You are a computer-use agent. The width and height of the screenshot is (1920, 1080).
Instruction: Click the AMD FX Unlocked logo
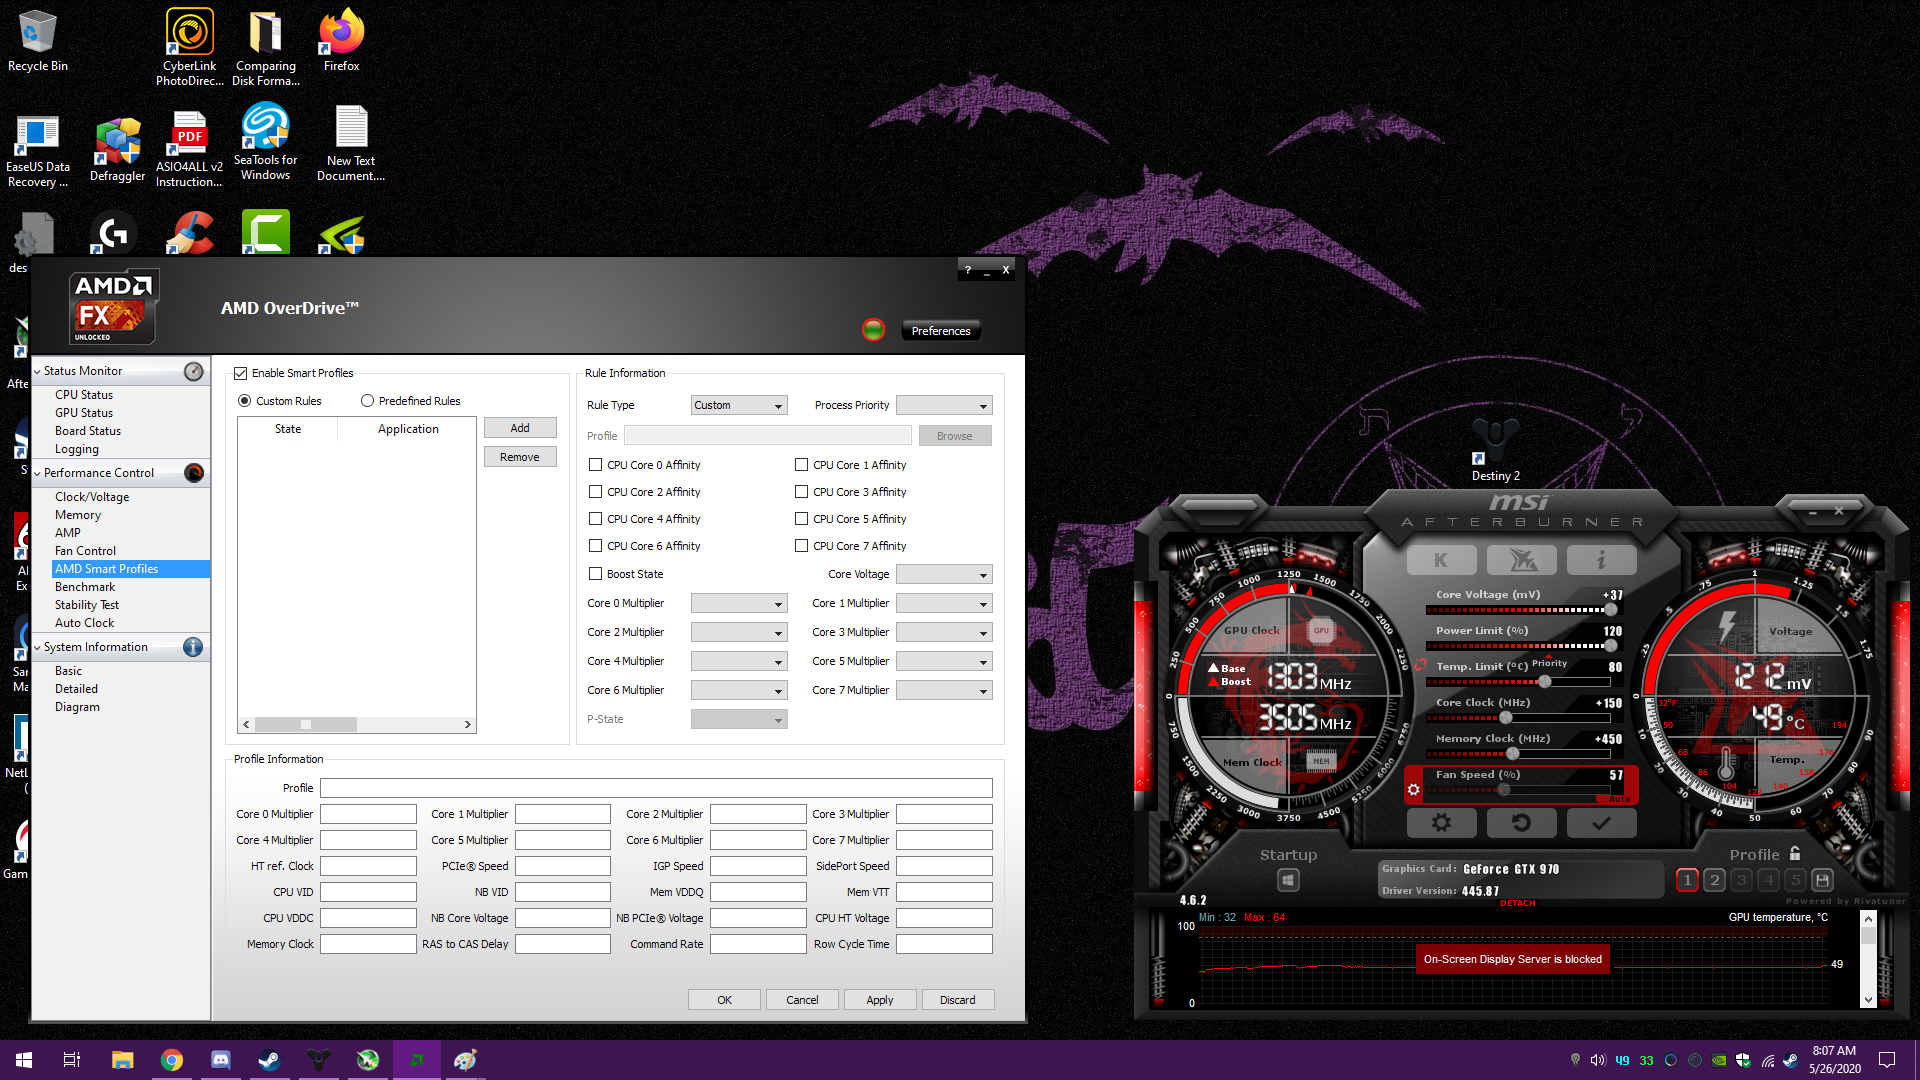113,307
